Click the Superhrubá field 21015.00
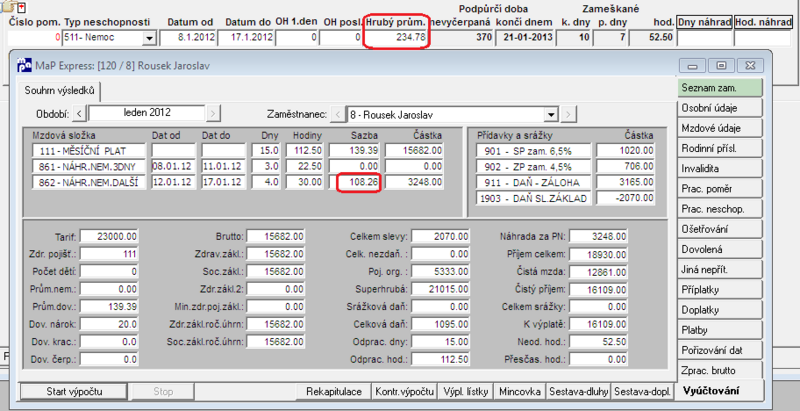800x411 pixels. pyautogui.click(x=441, y=289)
